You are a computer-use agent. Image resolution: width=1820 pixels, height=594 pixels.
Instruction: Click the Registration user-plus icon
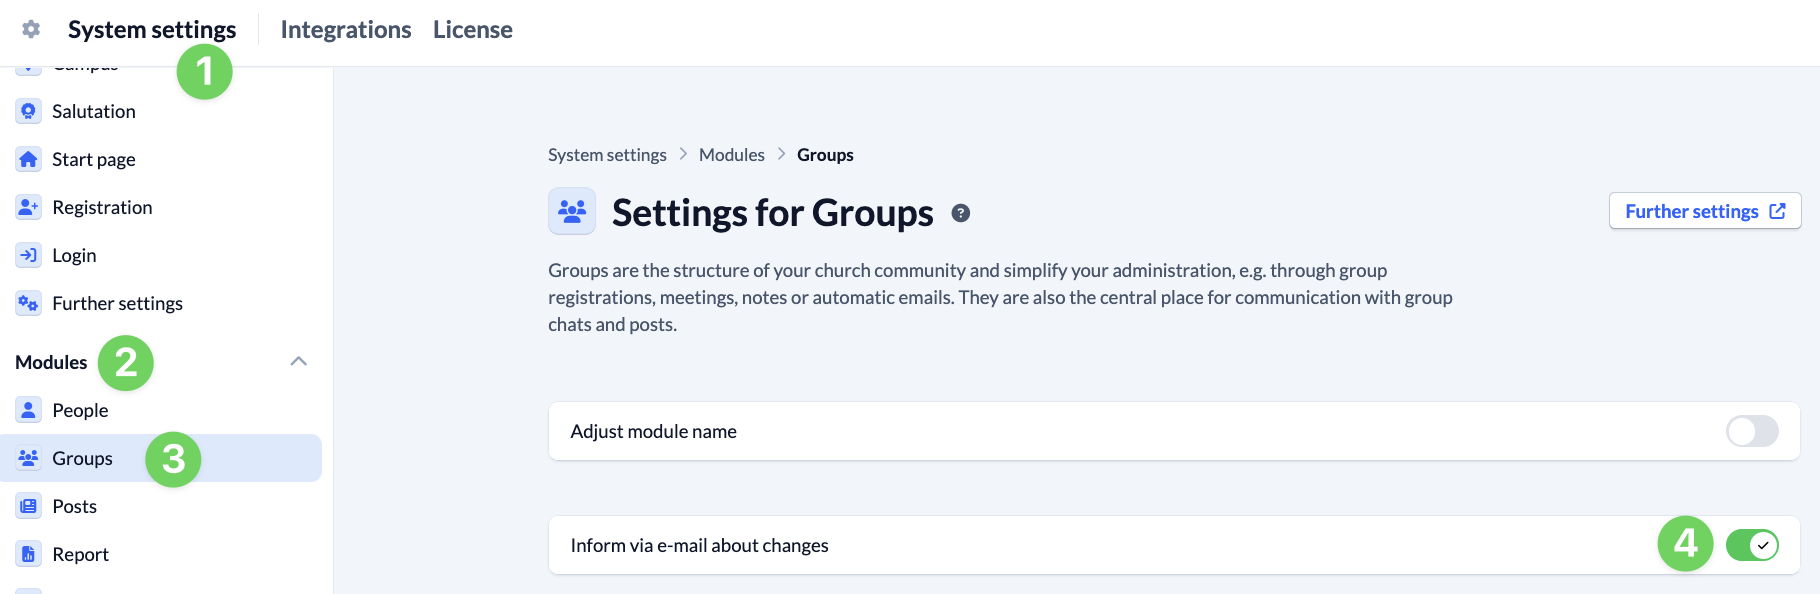point(28,207)
